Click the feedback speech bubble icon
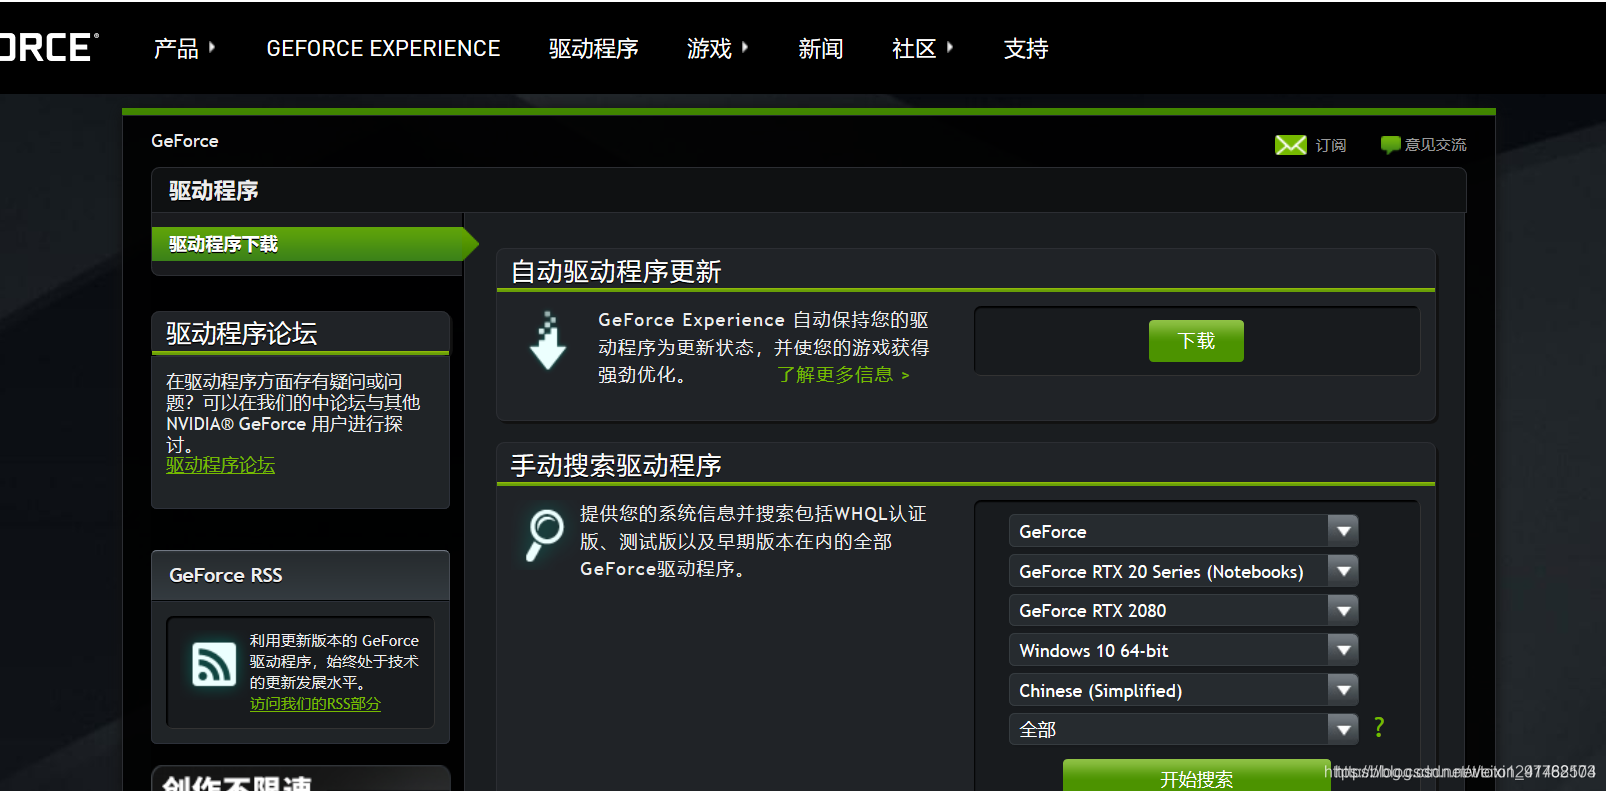This screenshot has width=1606, height=791. tap(1390, 145)
